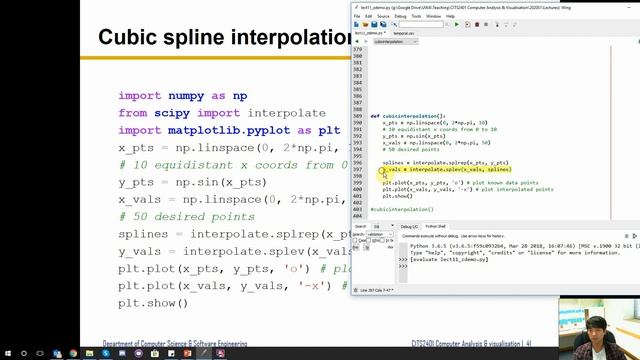This screenshot has height=360, width=640.
Task: Open the bottom-left panel tab menu arrow
Action: (x=392, y=226)
